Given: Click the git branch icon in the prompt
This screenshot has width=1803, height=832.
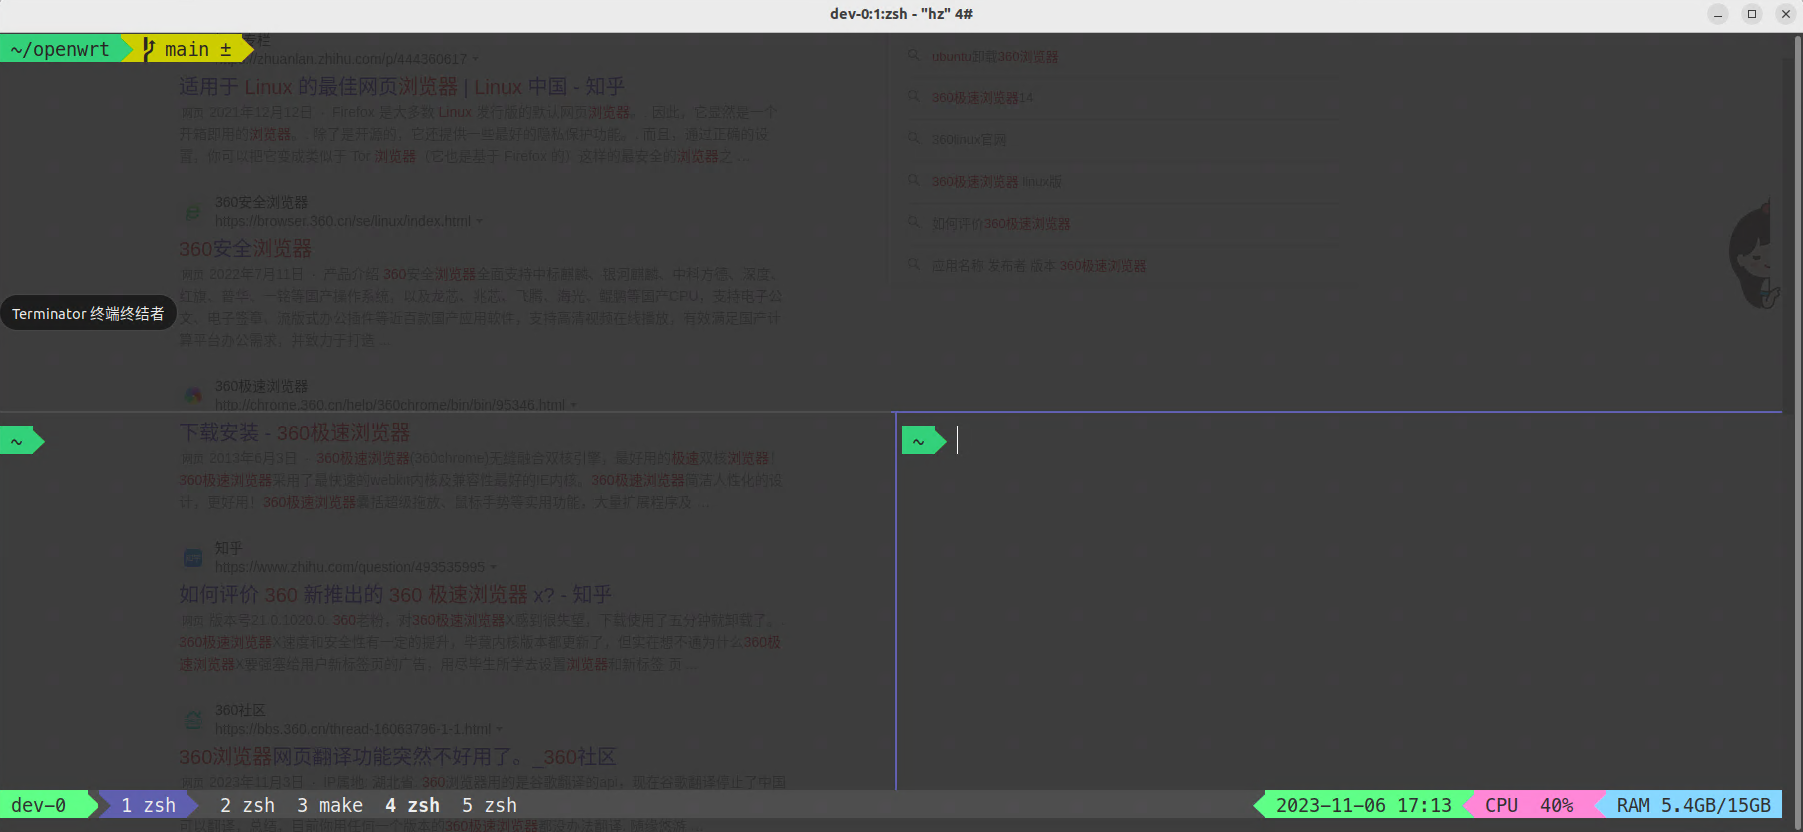Looking at the screenshot, I should (149, 49).
